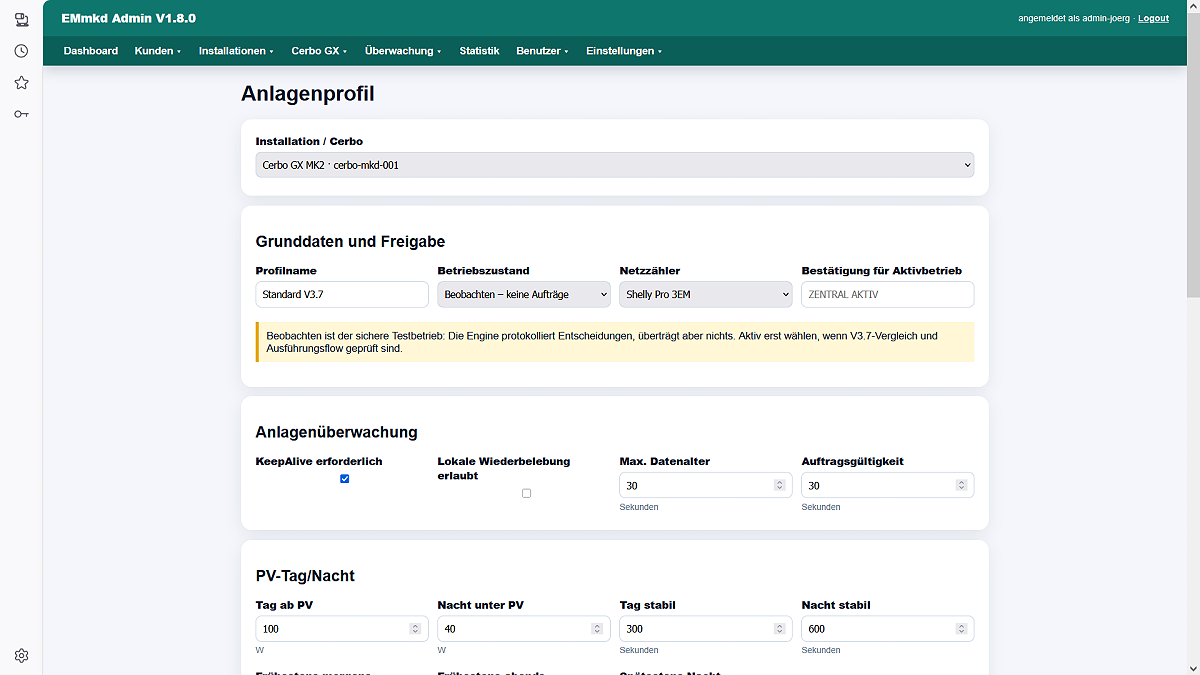Expand the Installationen menu
Image resolution: width=1200 pixels, height=675 pixels.
click(236, 51)
